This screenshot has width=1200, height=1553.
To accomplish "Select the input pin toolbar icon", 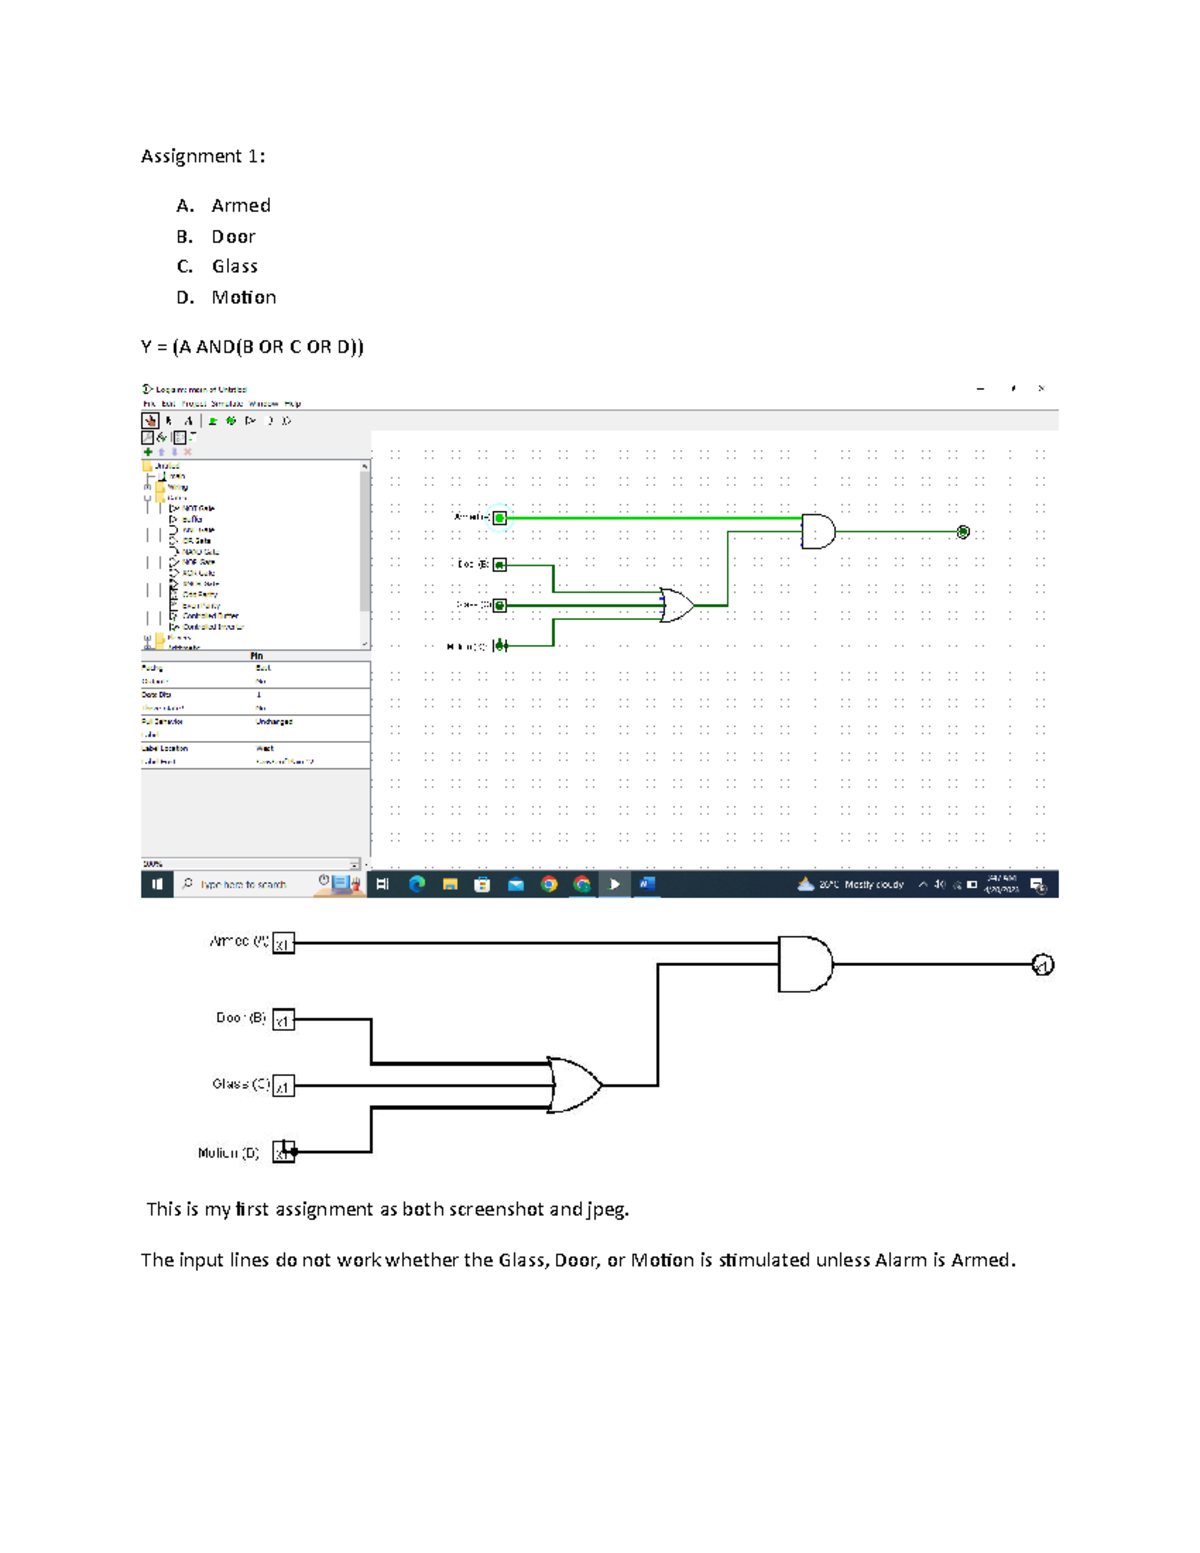I will (212, 421).
